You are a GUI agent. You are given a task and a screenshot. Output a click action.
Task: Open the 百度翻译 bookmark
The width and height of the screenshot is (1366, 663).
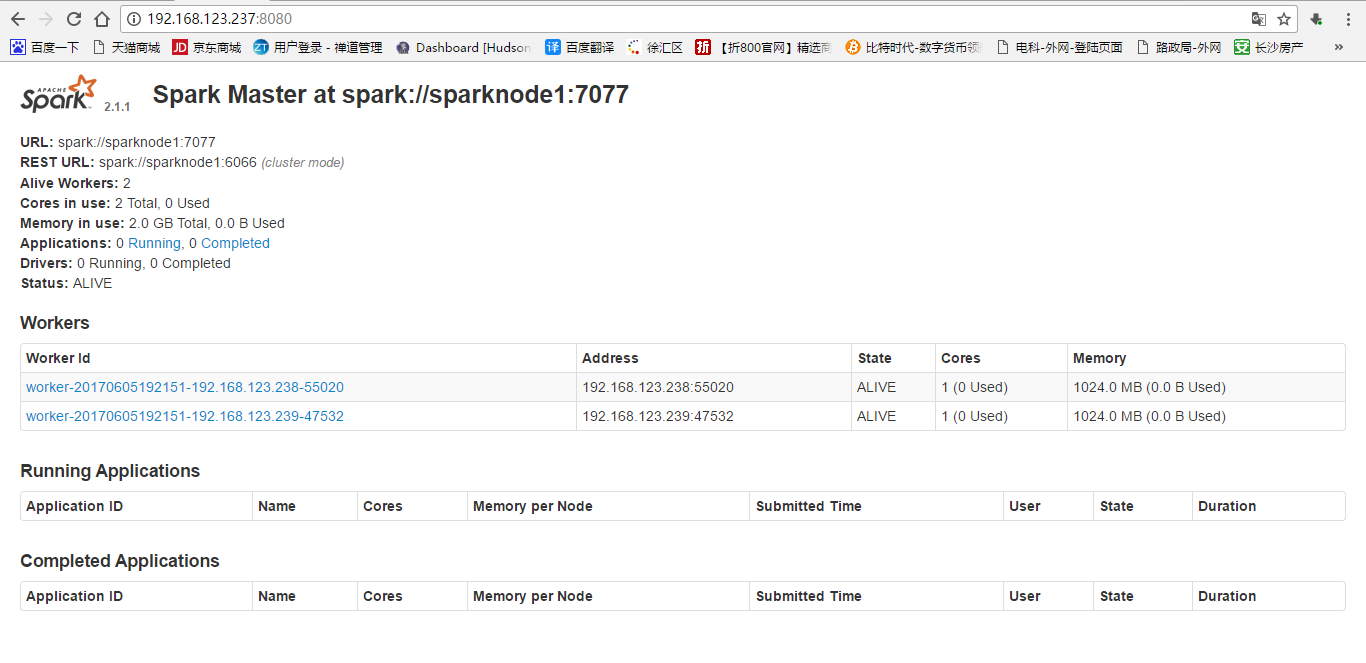(x=580, y=47)
